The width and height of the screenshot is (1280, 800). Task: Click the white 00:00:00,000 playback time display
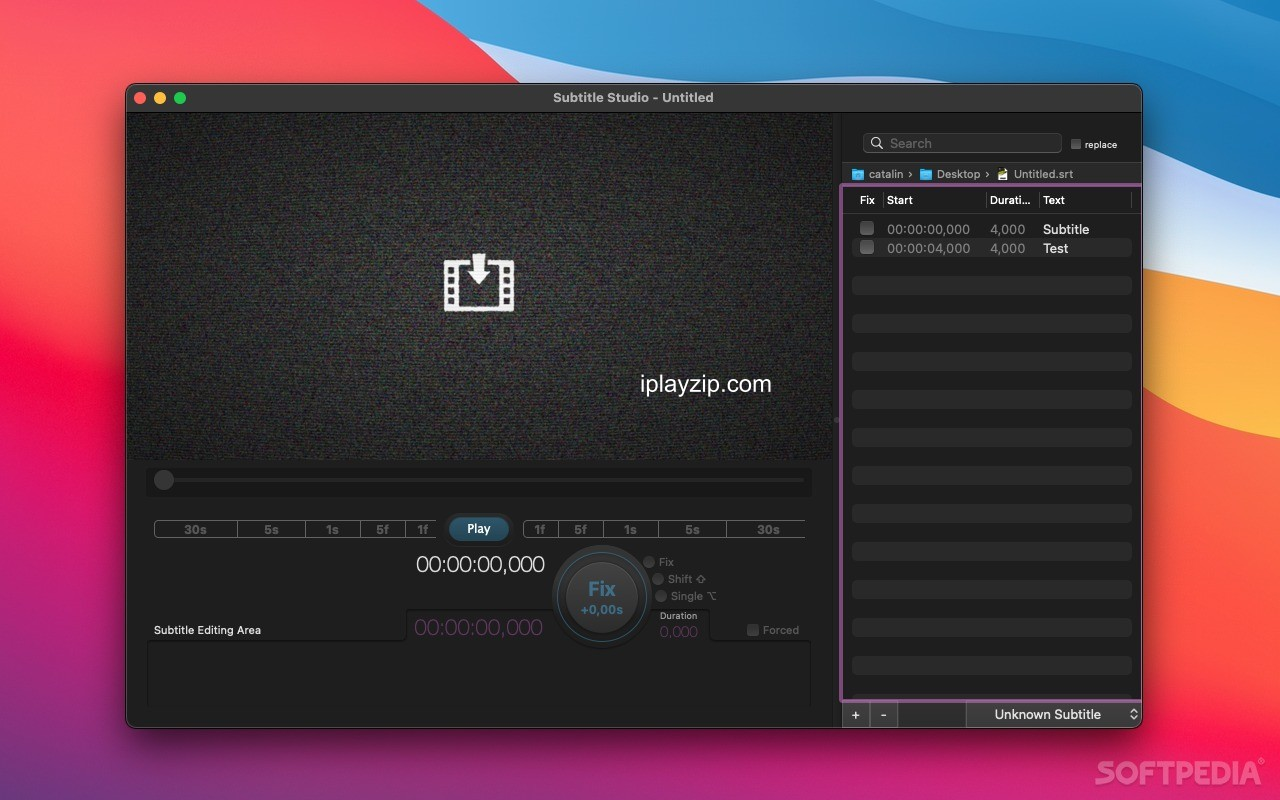(x=480, y=564)
